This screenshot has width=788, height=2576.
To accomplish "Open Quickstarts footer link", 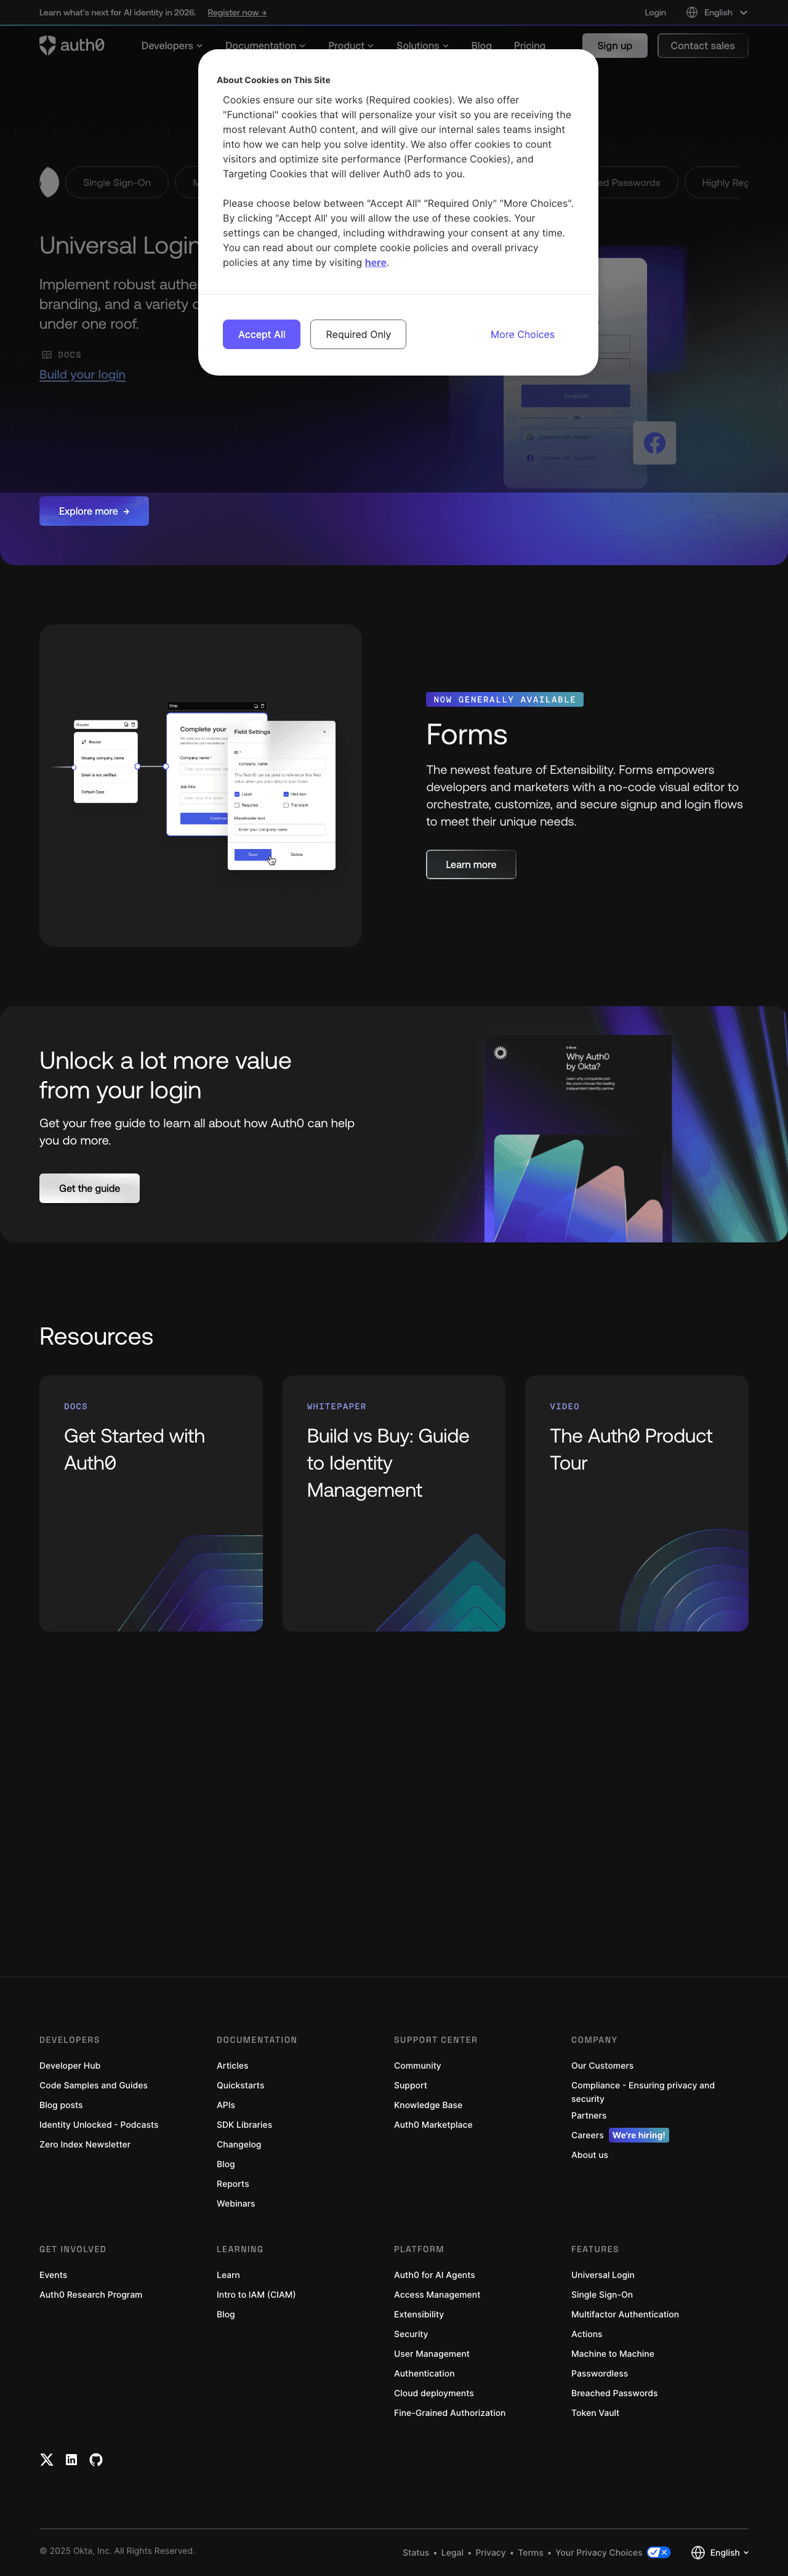I will 240,2086.
